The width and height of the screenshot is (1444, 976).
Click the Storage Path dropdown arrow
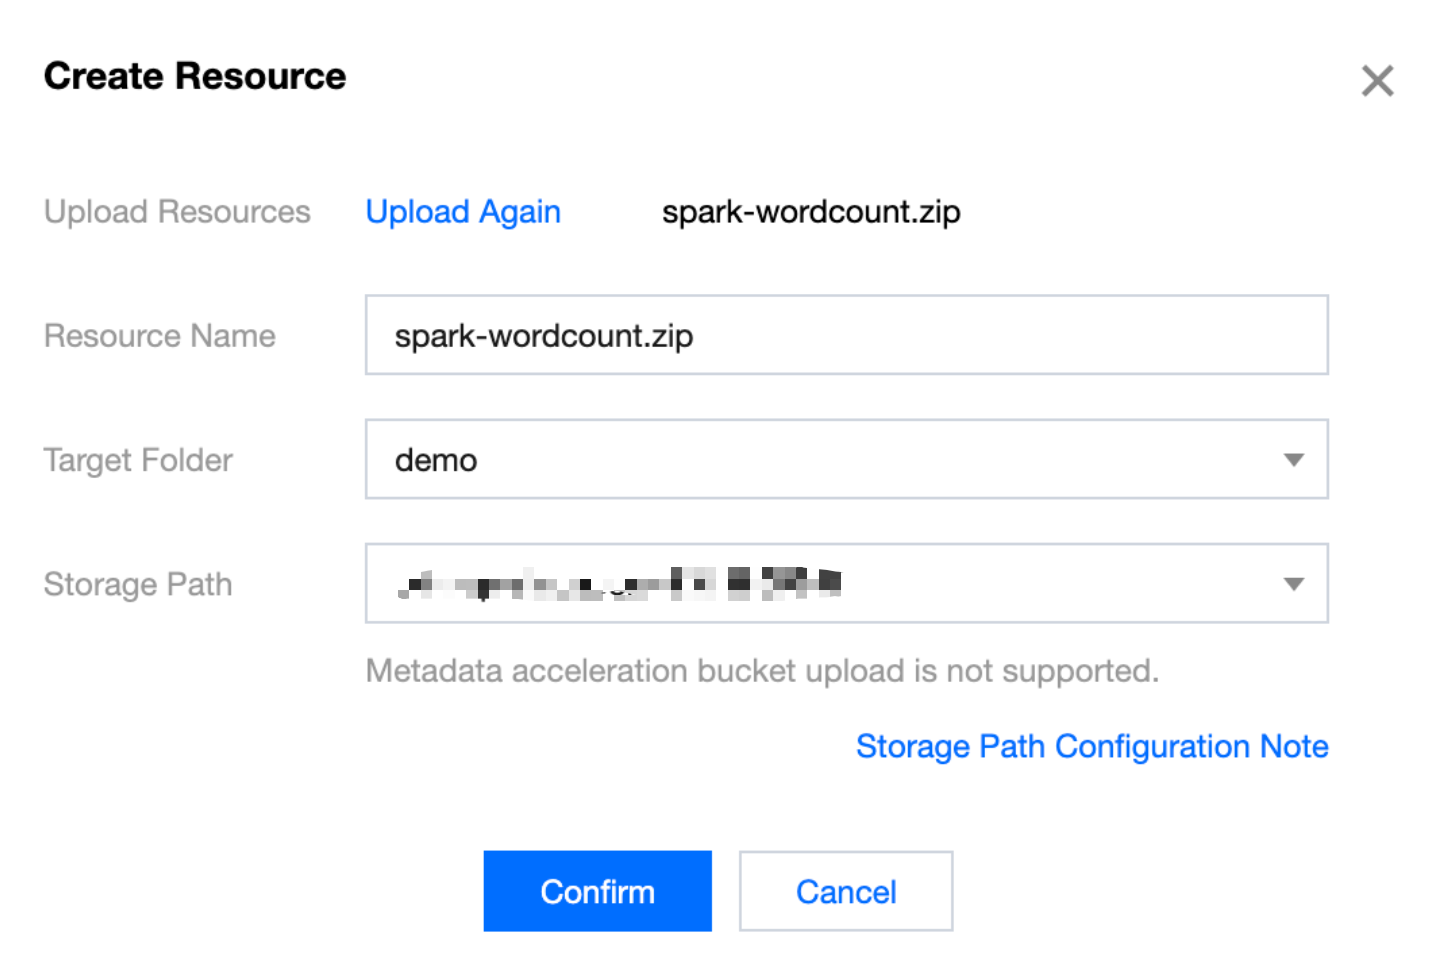pyautogui.click(x=1293, y=584)
